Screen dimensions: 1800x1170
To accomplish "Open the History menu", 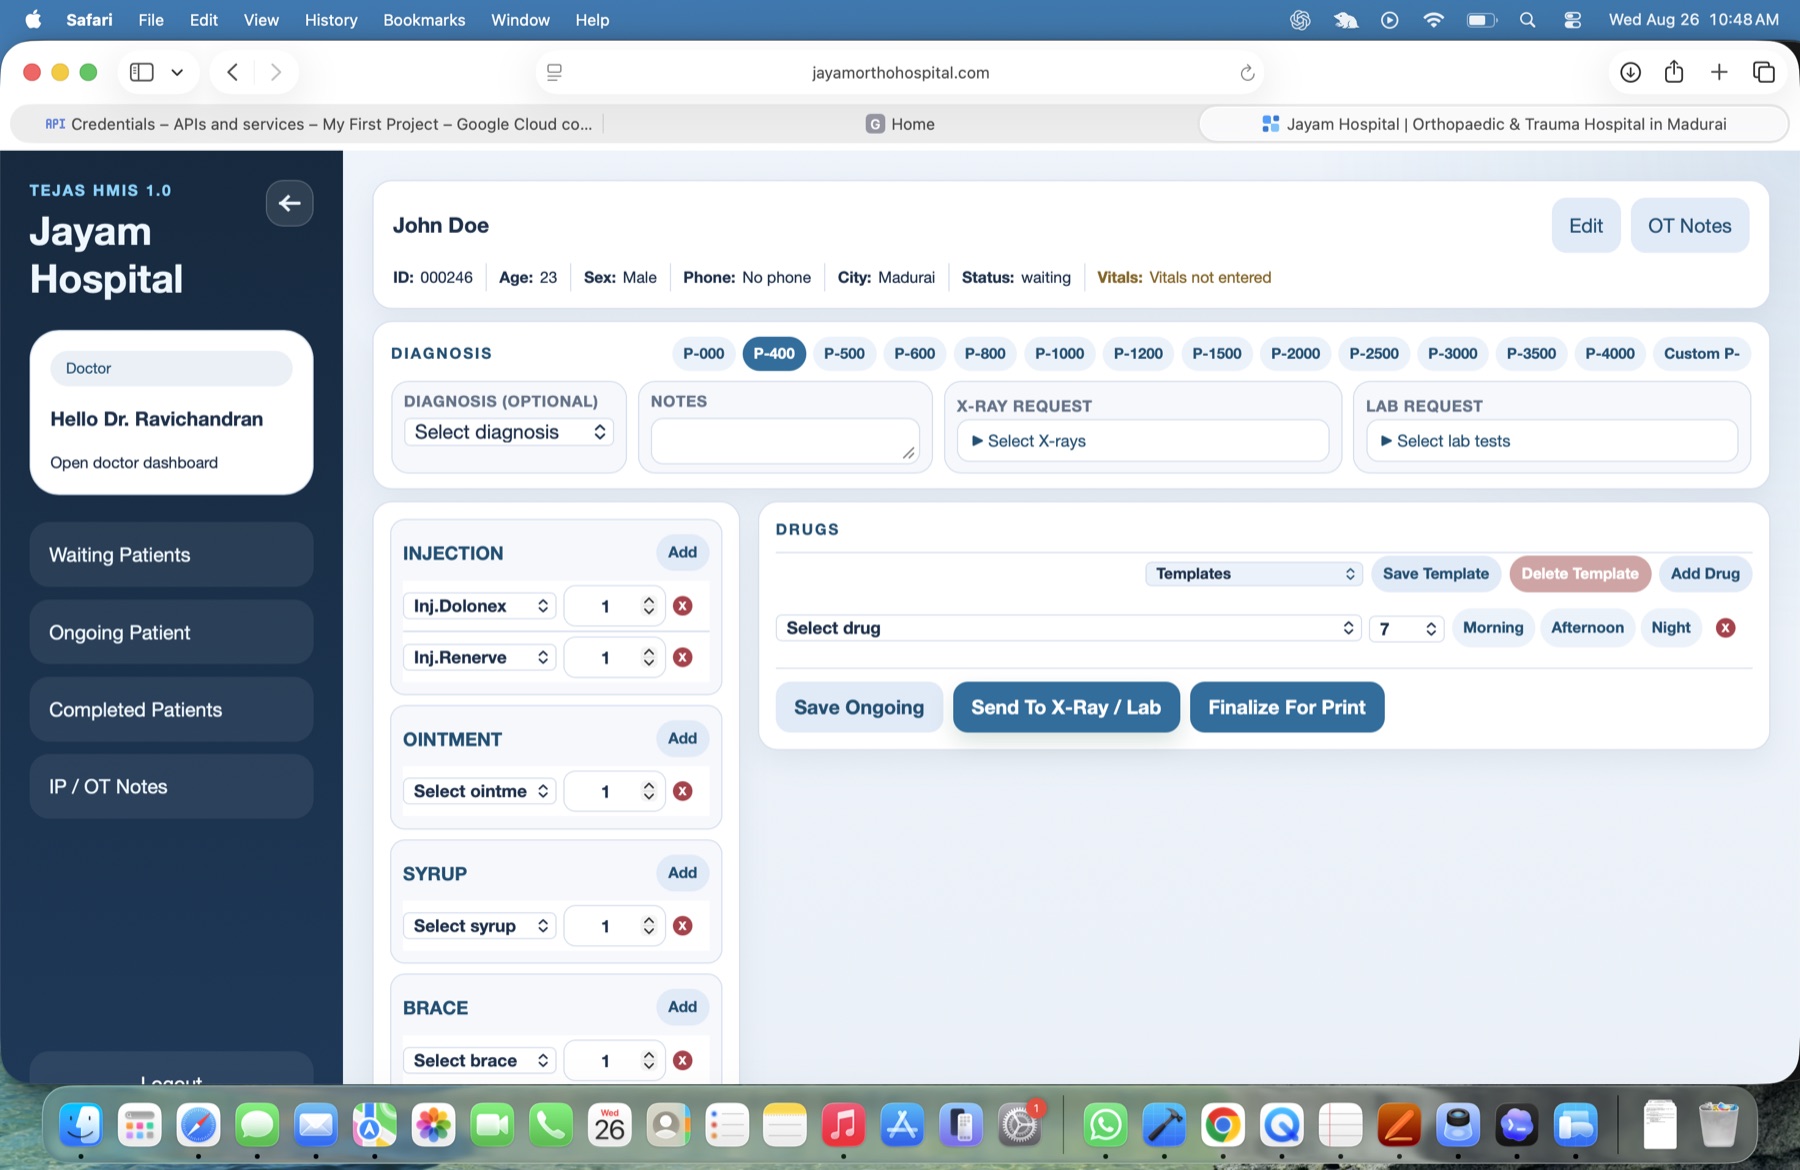I will (331, 20).
